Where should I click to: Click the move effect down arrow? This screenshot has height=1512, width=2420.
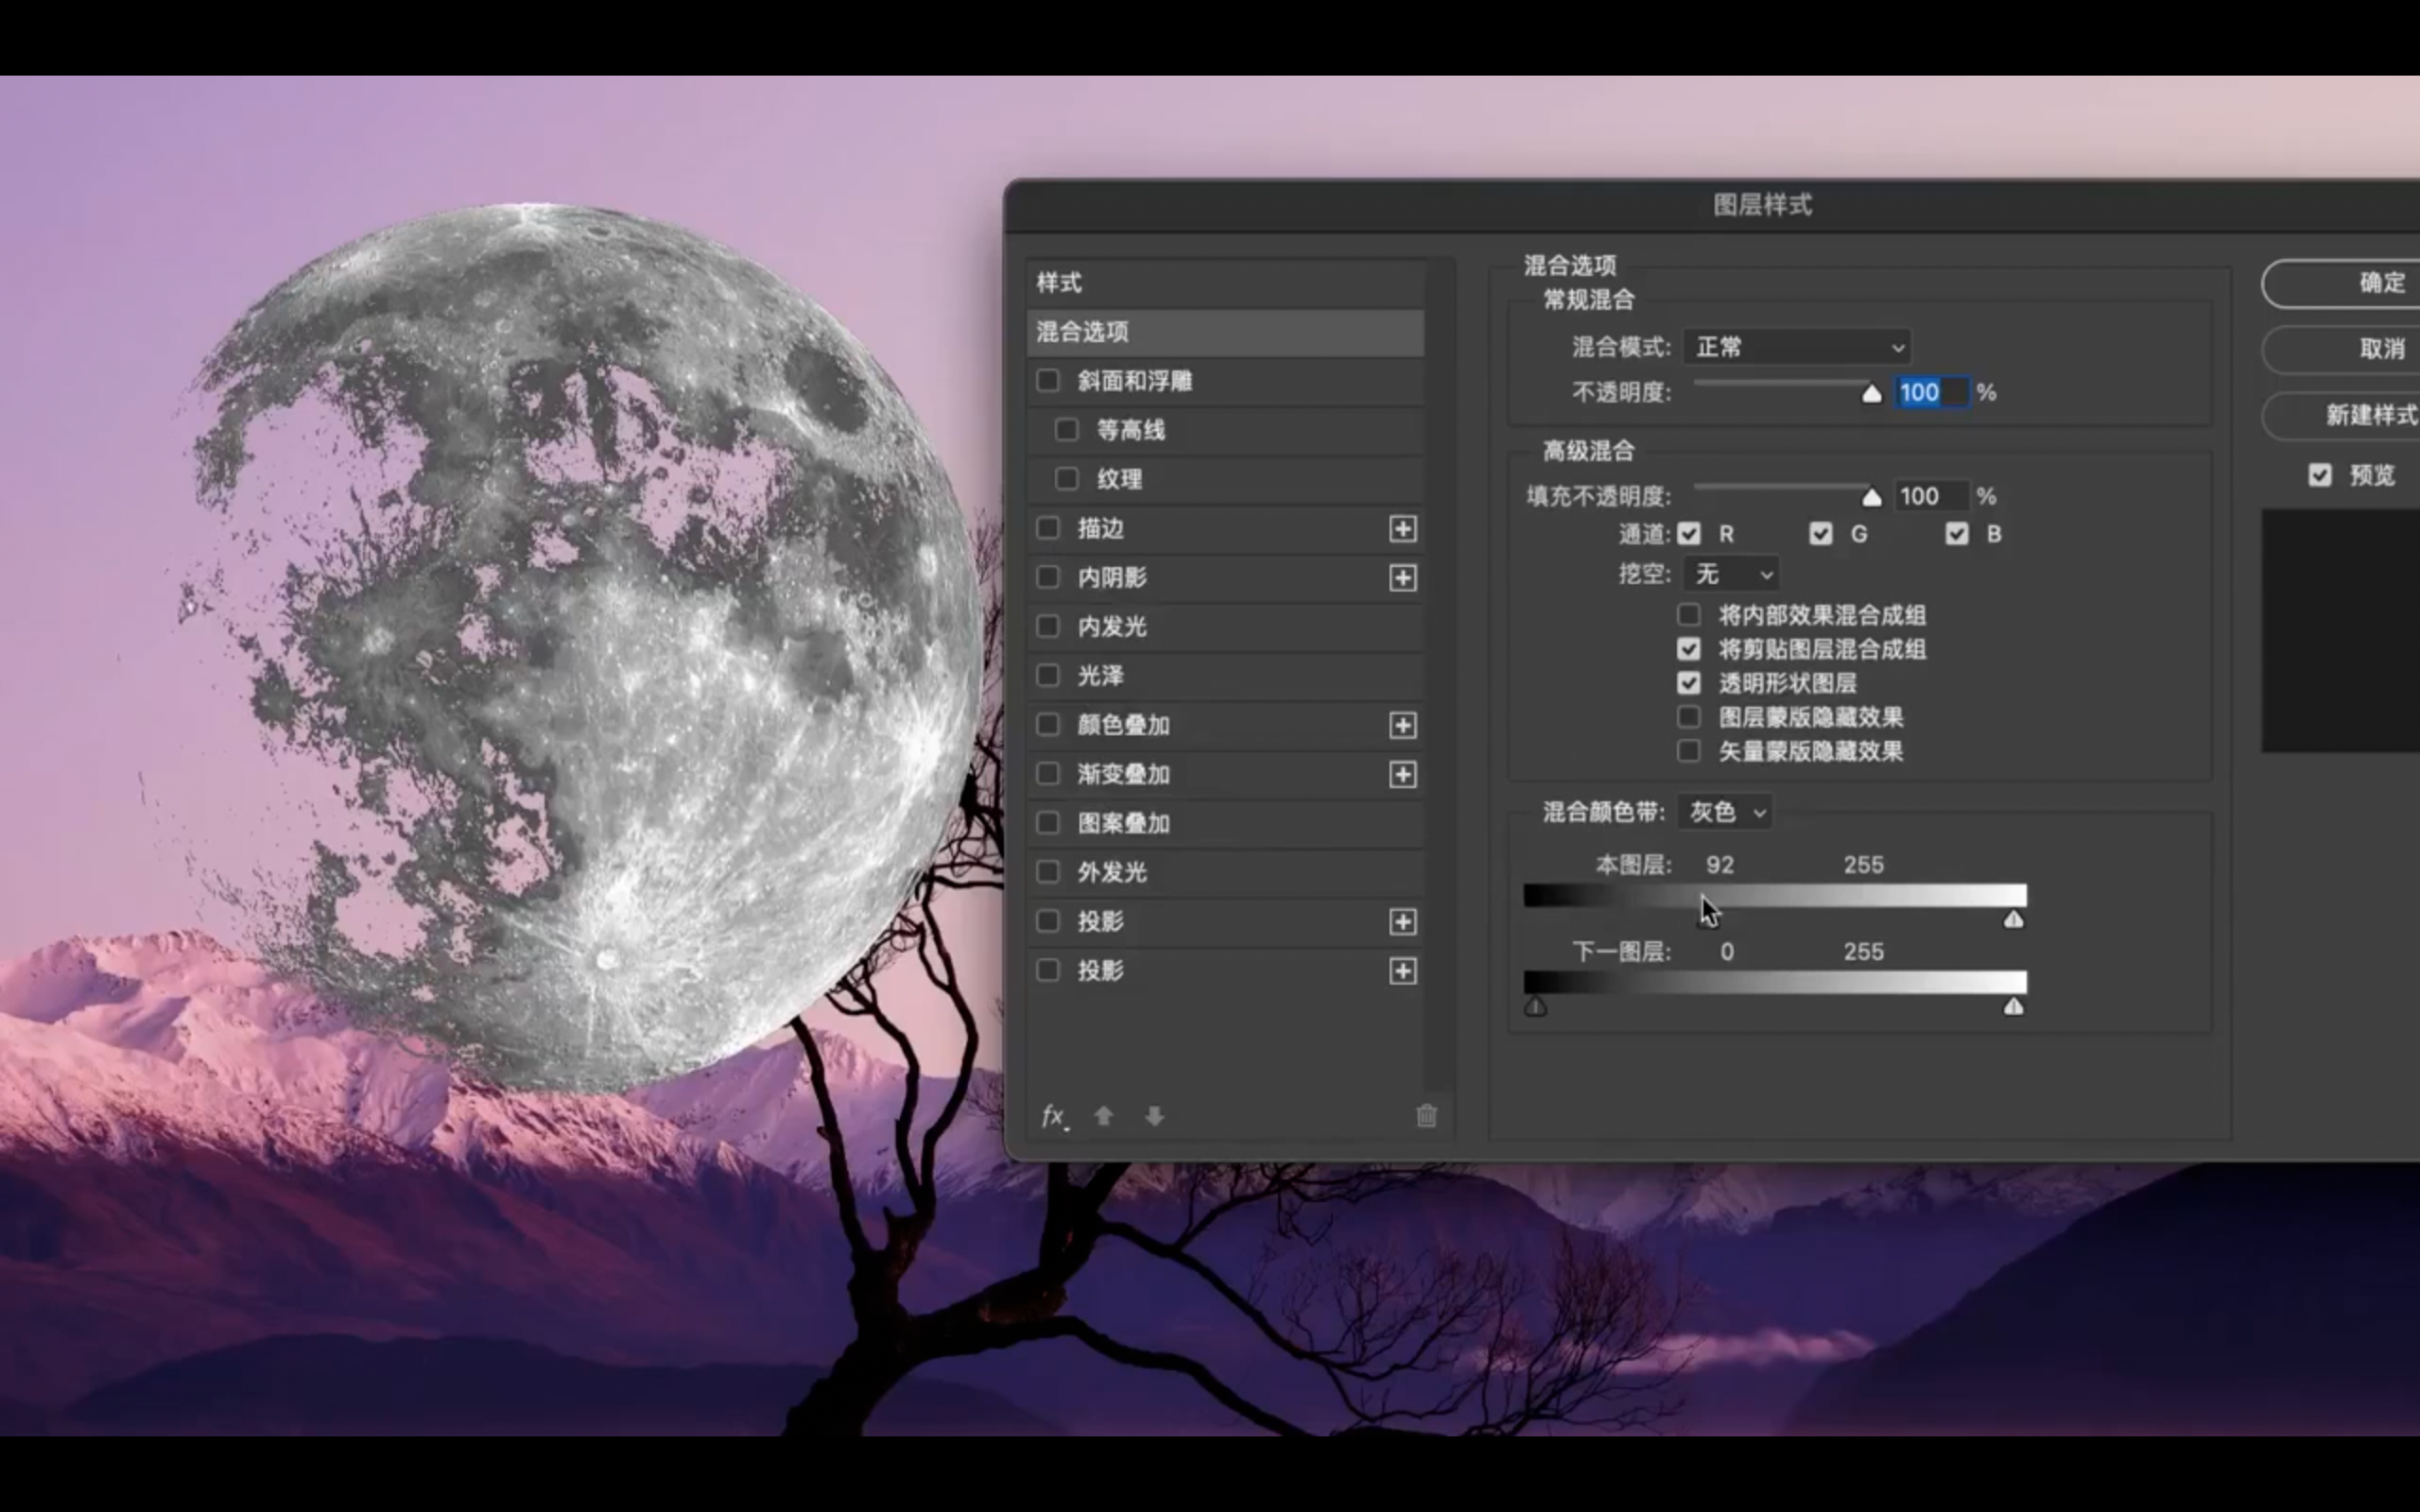click(x=1154, y=1116)
